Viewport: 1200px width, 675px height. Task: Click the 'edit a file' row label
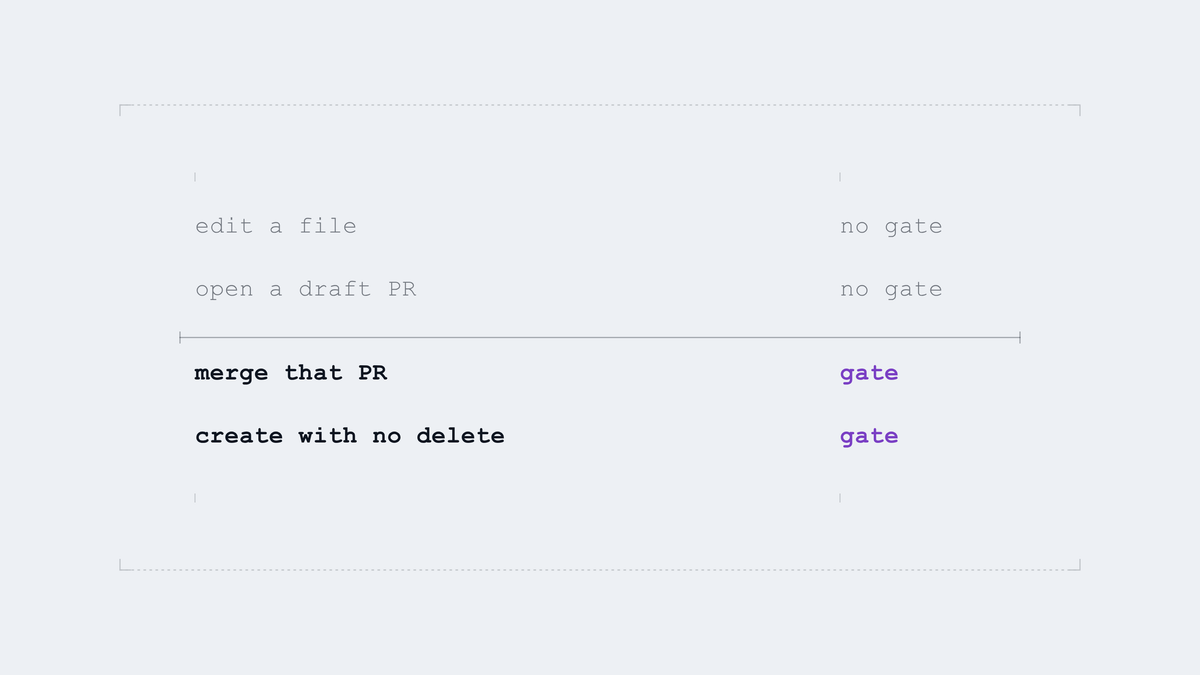point(276,226)
